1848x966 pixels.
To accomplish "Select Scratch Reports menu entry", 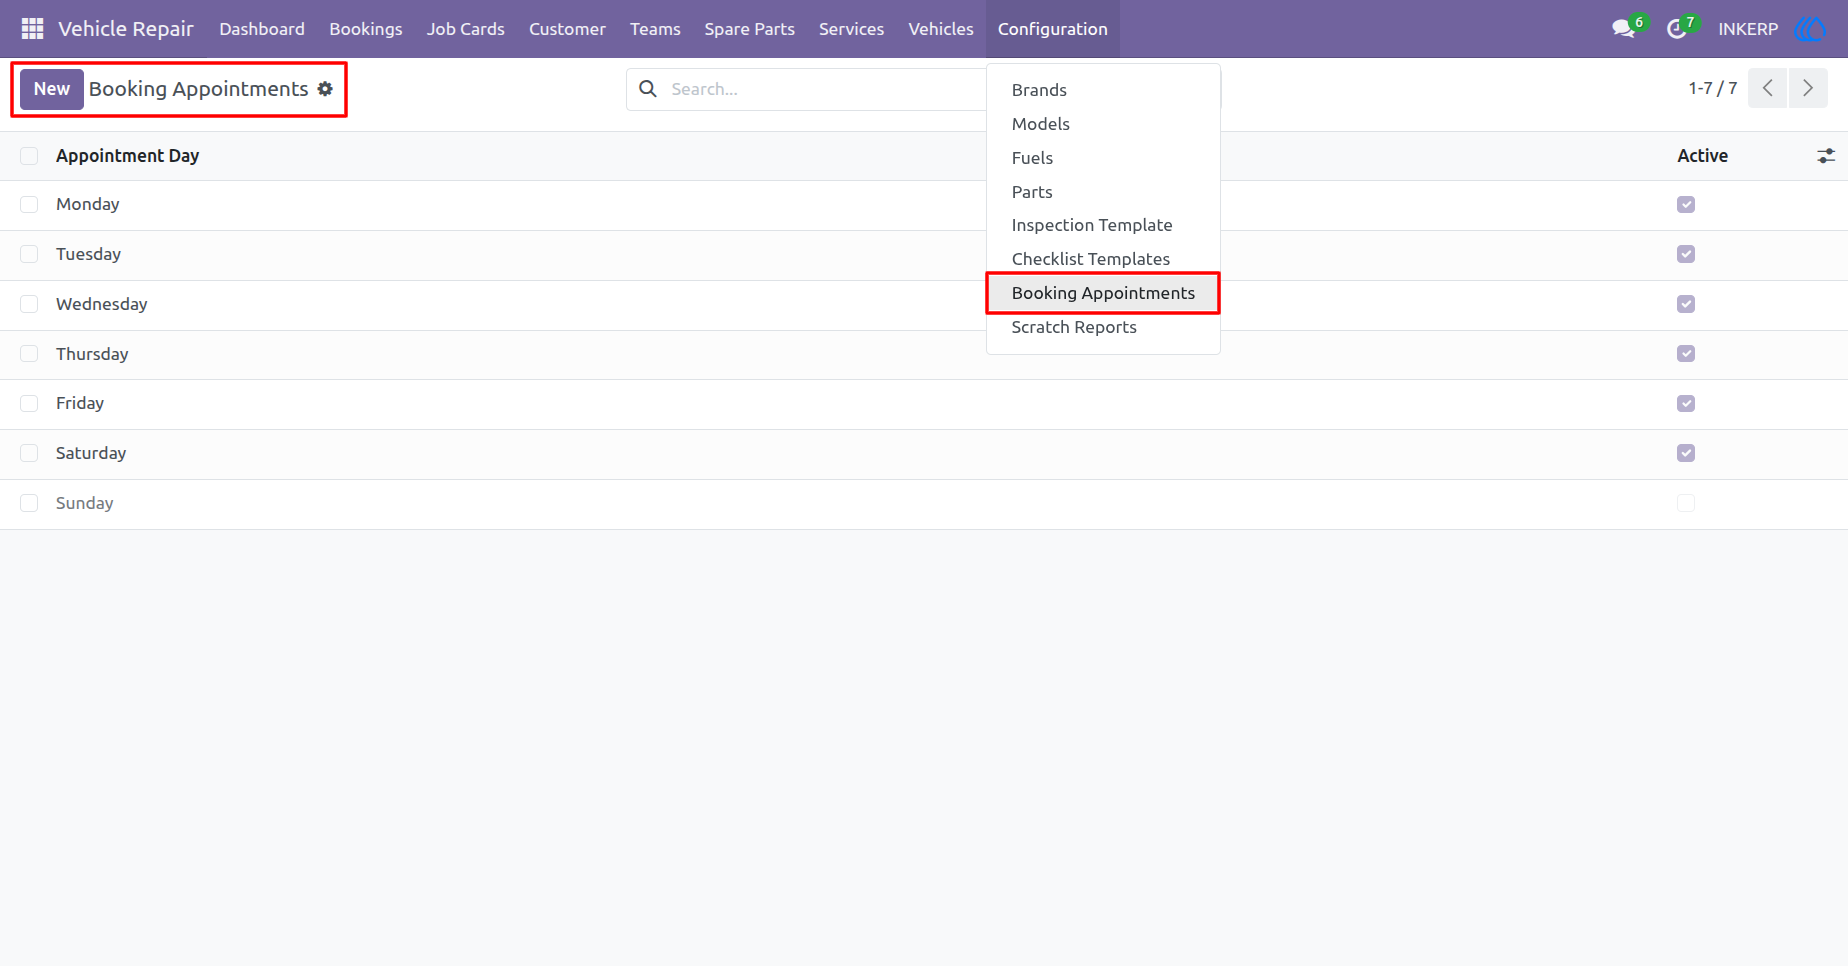I will click(1103, 327).
